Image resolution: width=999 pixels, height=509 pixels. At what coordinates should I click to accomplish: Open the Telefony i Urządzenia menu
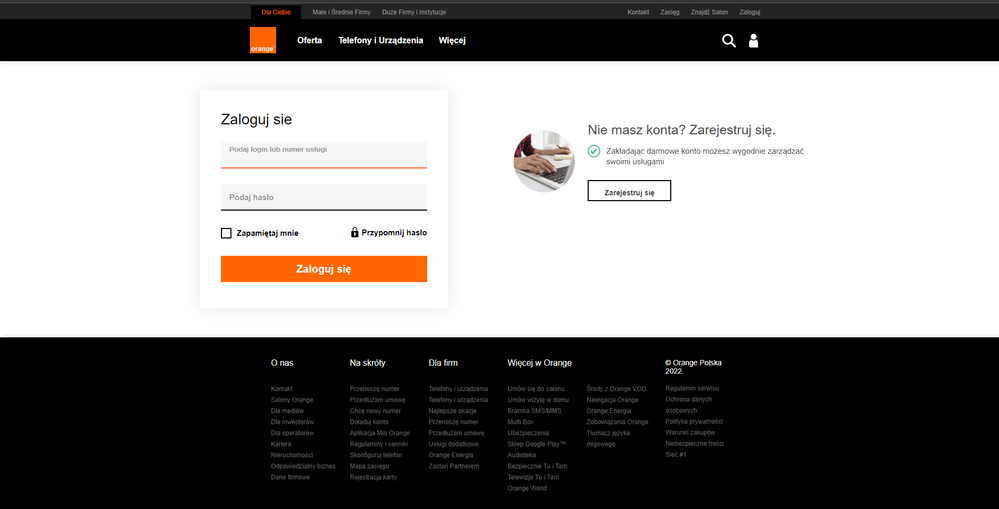click(x=380, y=40)
